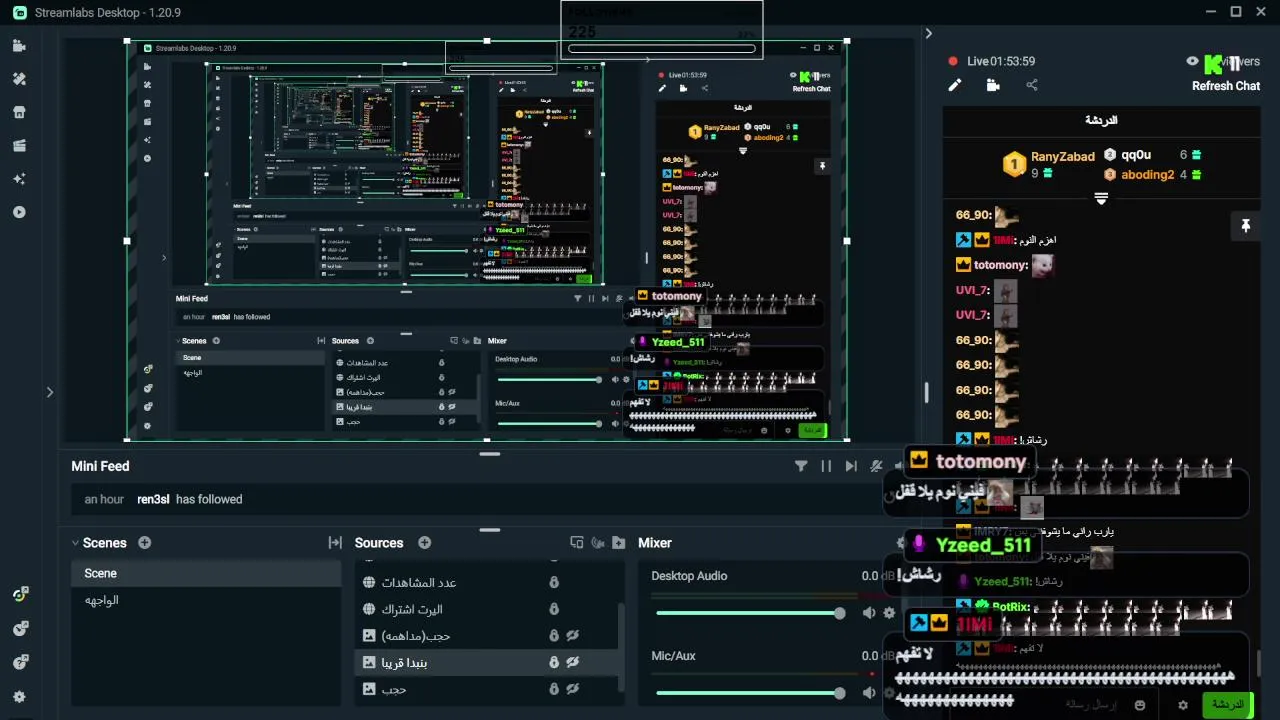Adjust the Mic/Aux volume slider
The image size is (1280, 720).
tap(750, 693)
